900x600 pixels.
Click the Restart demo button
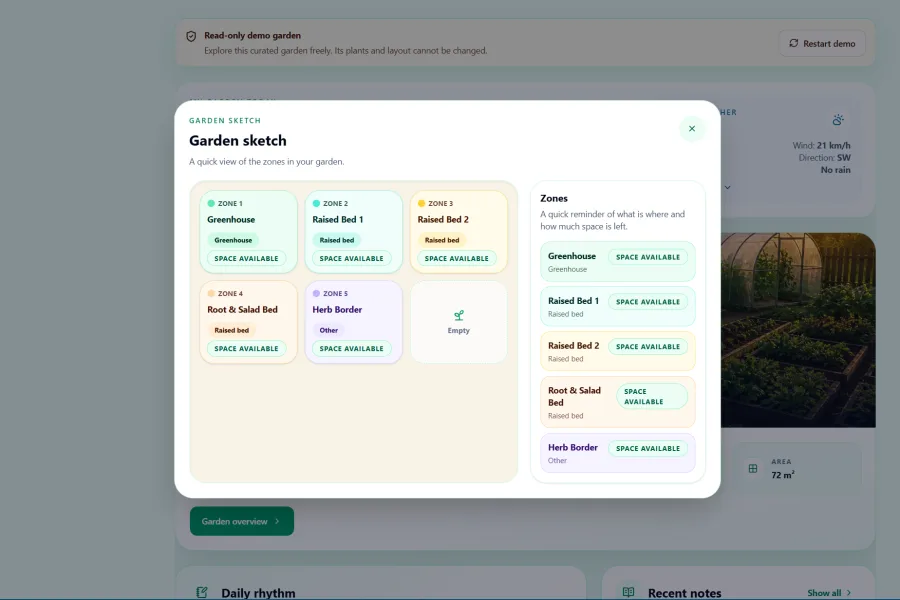click(822, 44)
